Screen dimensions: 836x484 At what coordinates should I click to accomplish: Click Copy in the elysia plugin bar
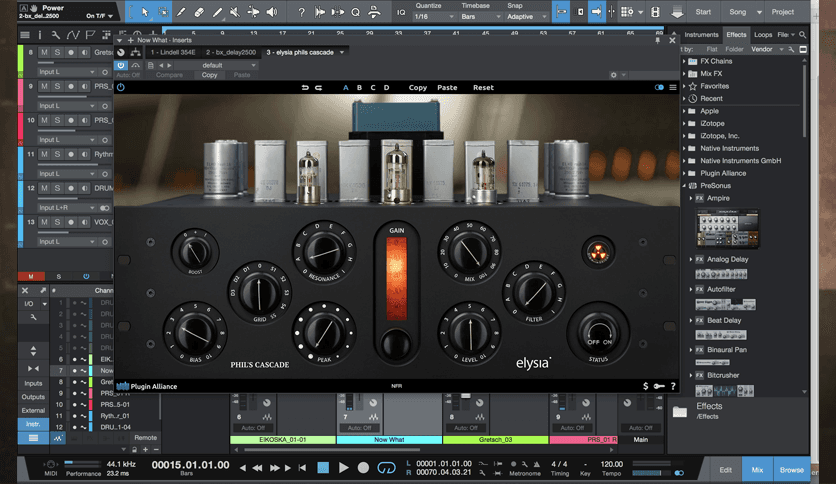point(417,87)
